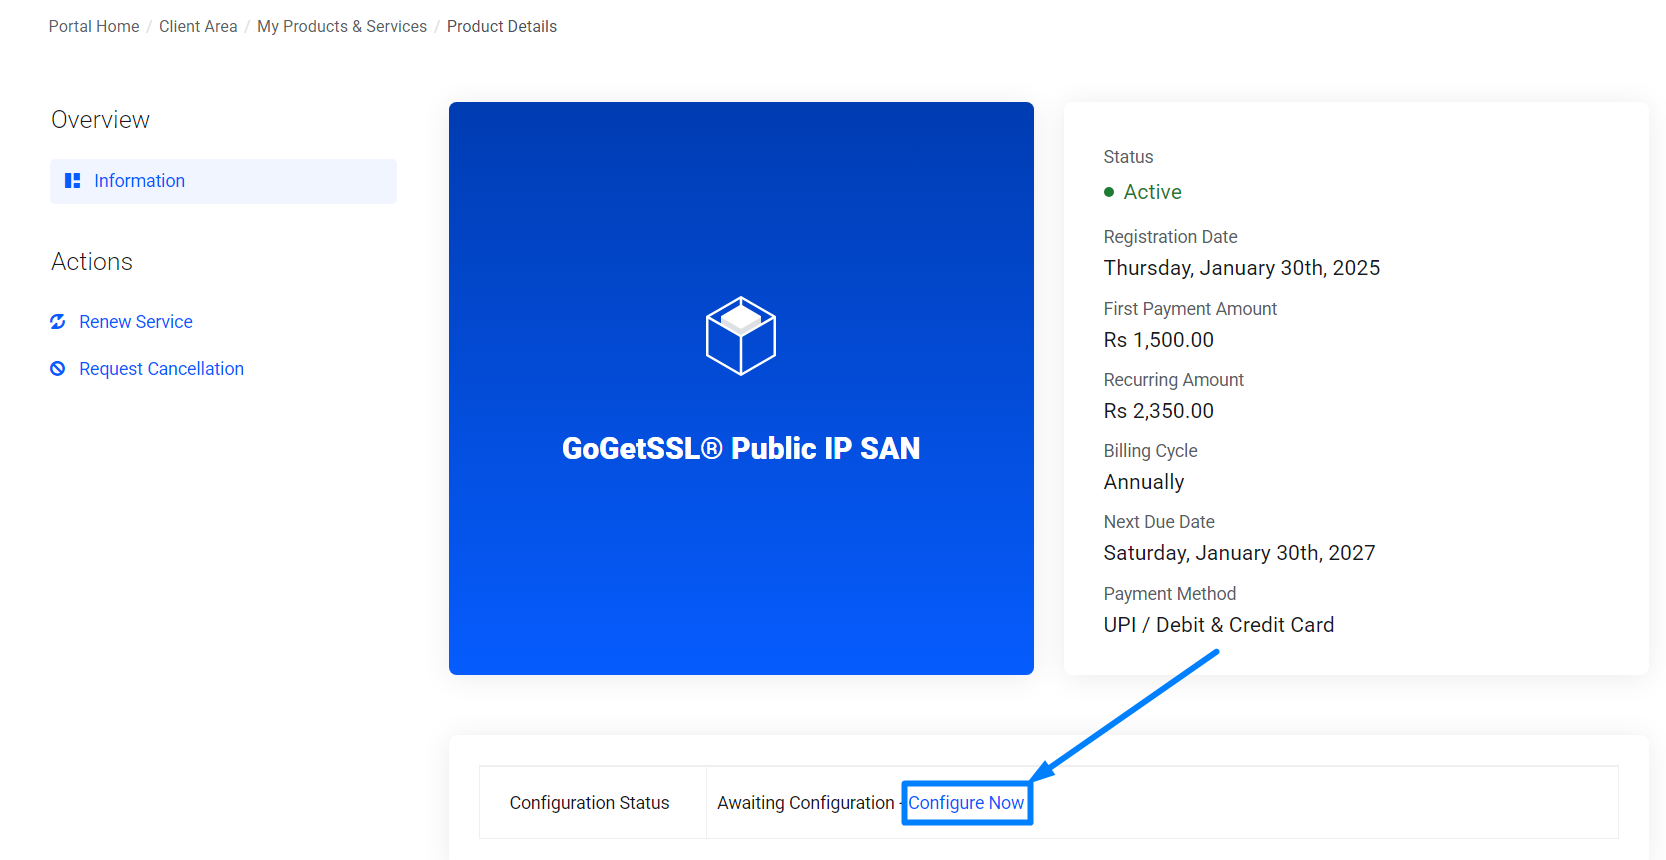Click the Product Details breadcrumb
Viewport: 1666px width, 860px height.
[x=502, y=27]
